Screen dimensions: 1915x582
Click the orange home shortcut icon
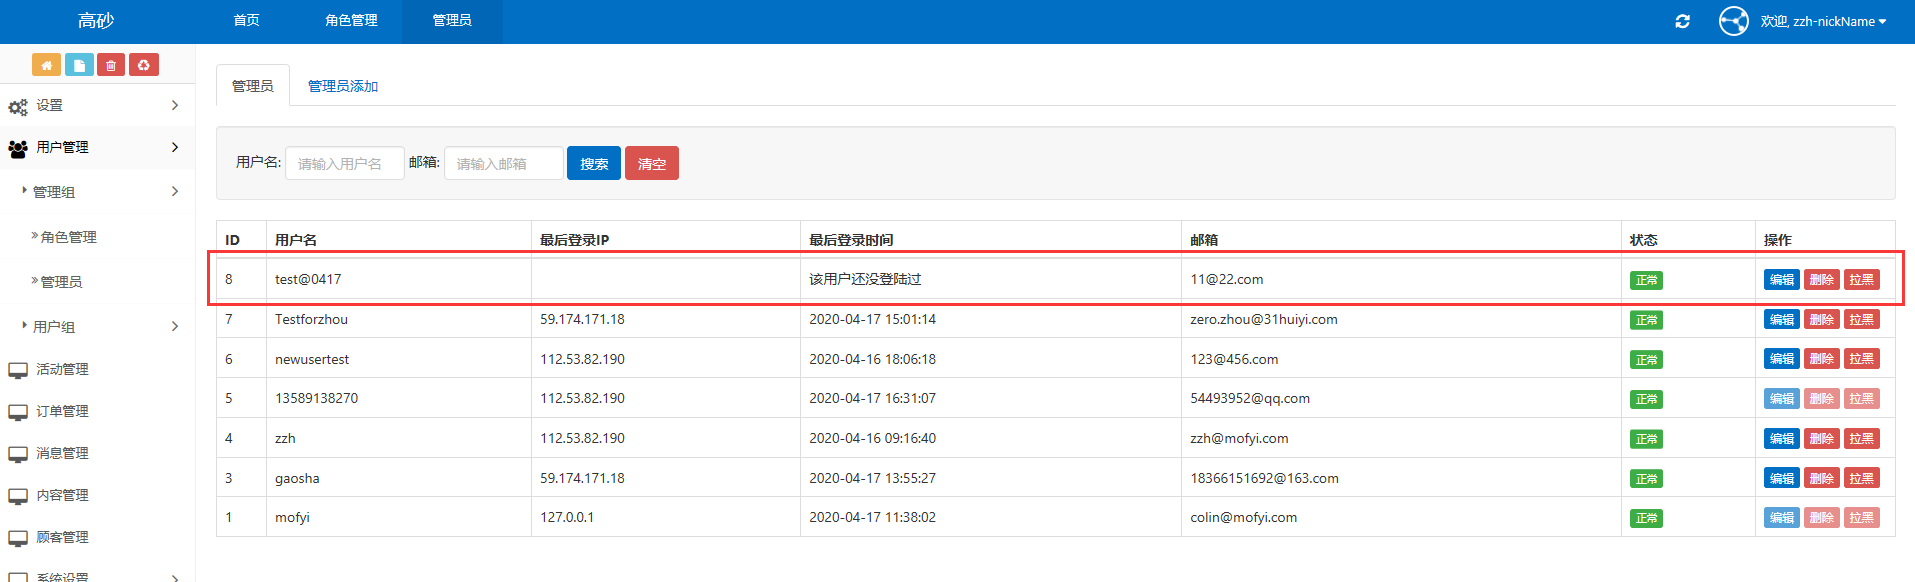pos(46,65)
